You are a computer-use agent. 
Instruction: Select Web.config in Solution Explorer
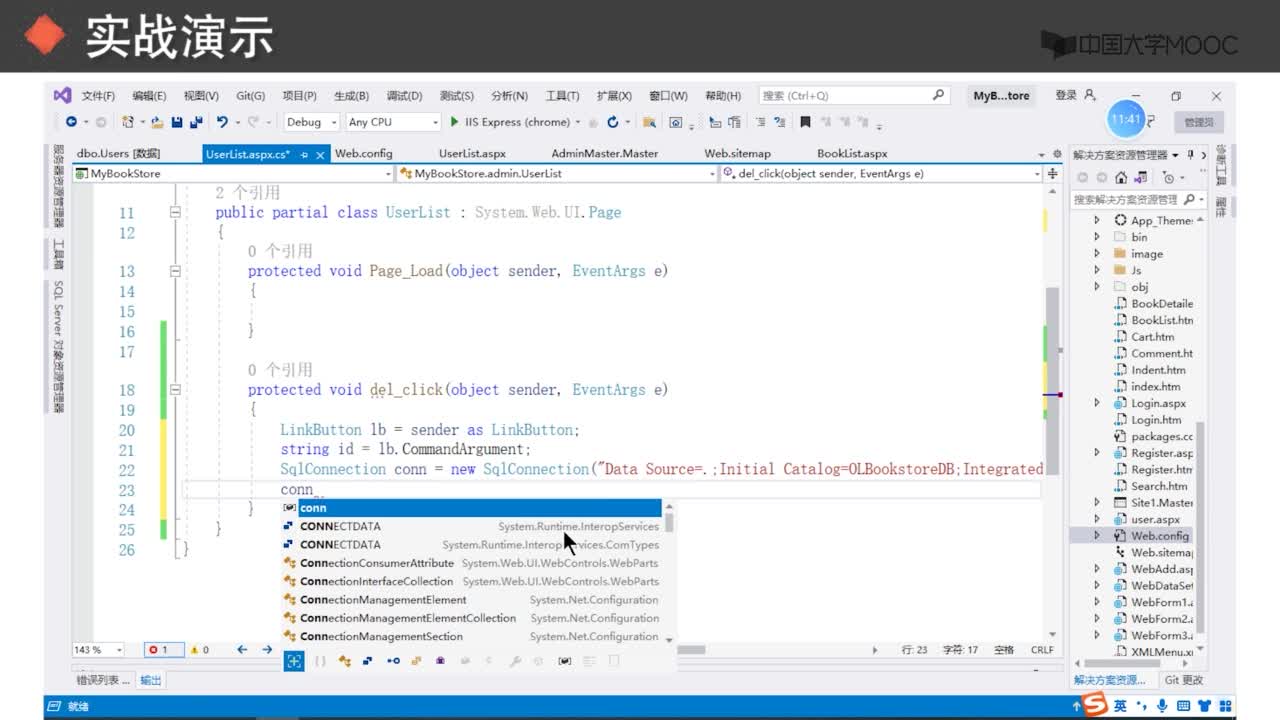[x=1160, y=536]
